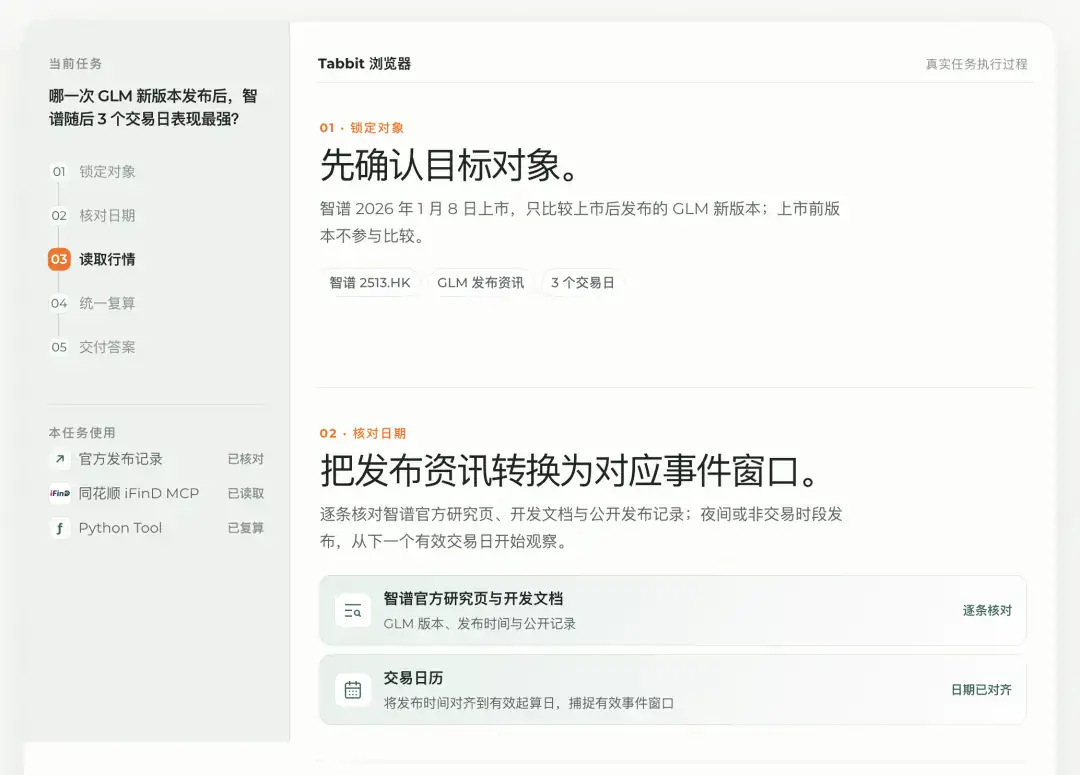Select step 01 number badge
This screenshot has width=1080, height=775.
59,172
